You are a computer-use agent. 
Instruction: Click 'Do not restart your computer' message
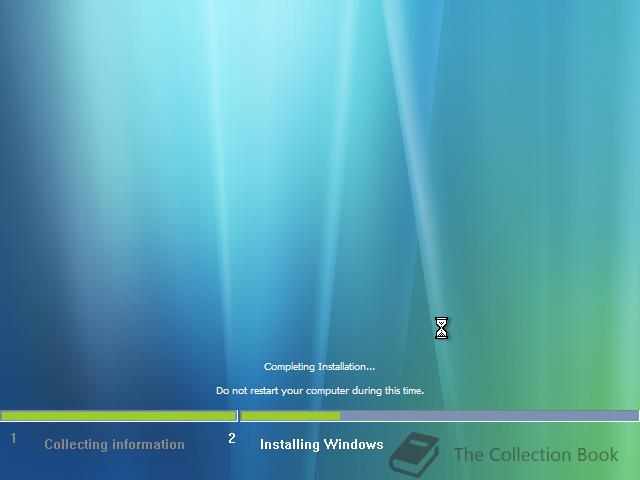pos(320,391)
